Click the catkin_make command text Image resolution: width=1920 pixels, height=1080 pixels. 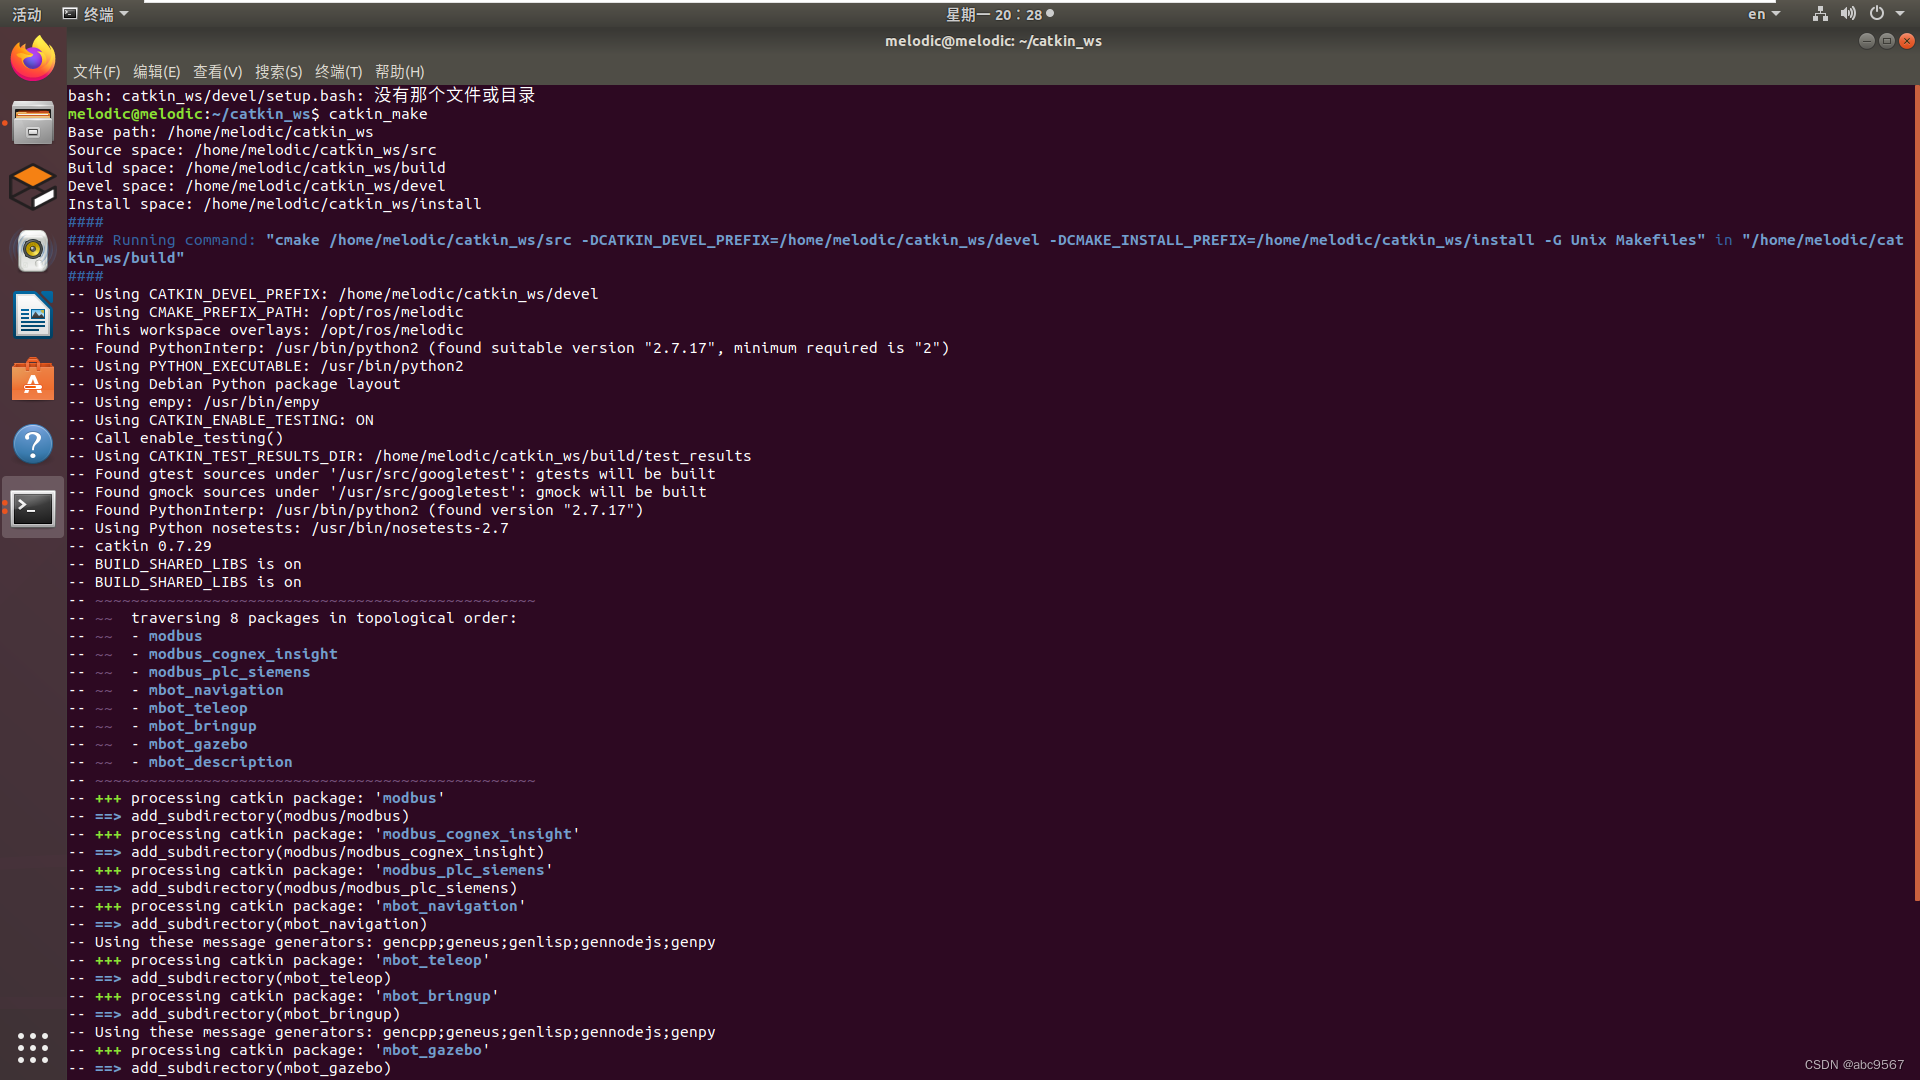coord(378,114)
